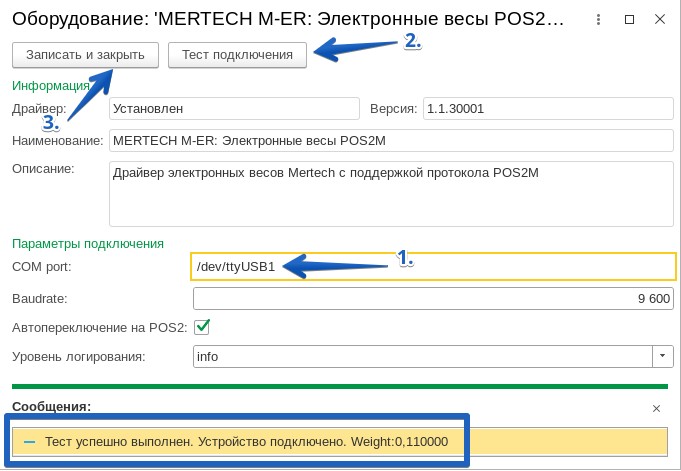Close the equipment dialog window
The width and height of the screenshot is (681, 471).
[659, 19]
